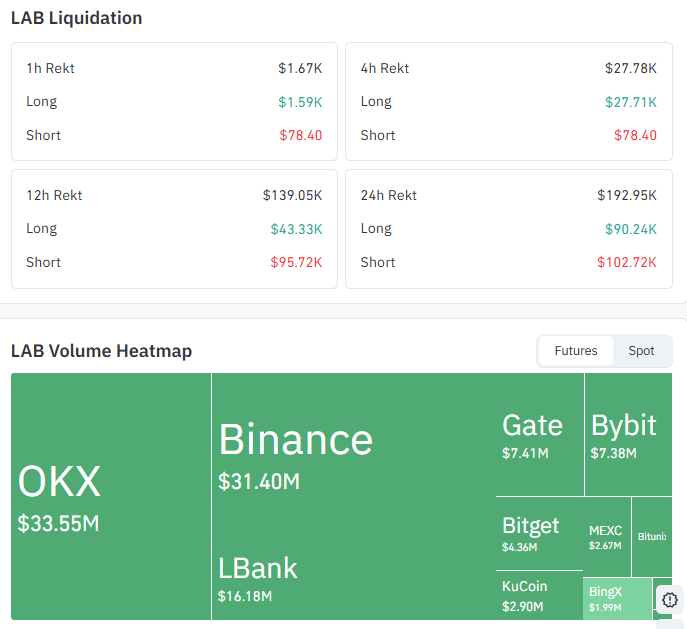
Task: Click the 4h Rekt total $27.78K
Action: click(x=631, y=68)
